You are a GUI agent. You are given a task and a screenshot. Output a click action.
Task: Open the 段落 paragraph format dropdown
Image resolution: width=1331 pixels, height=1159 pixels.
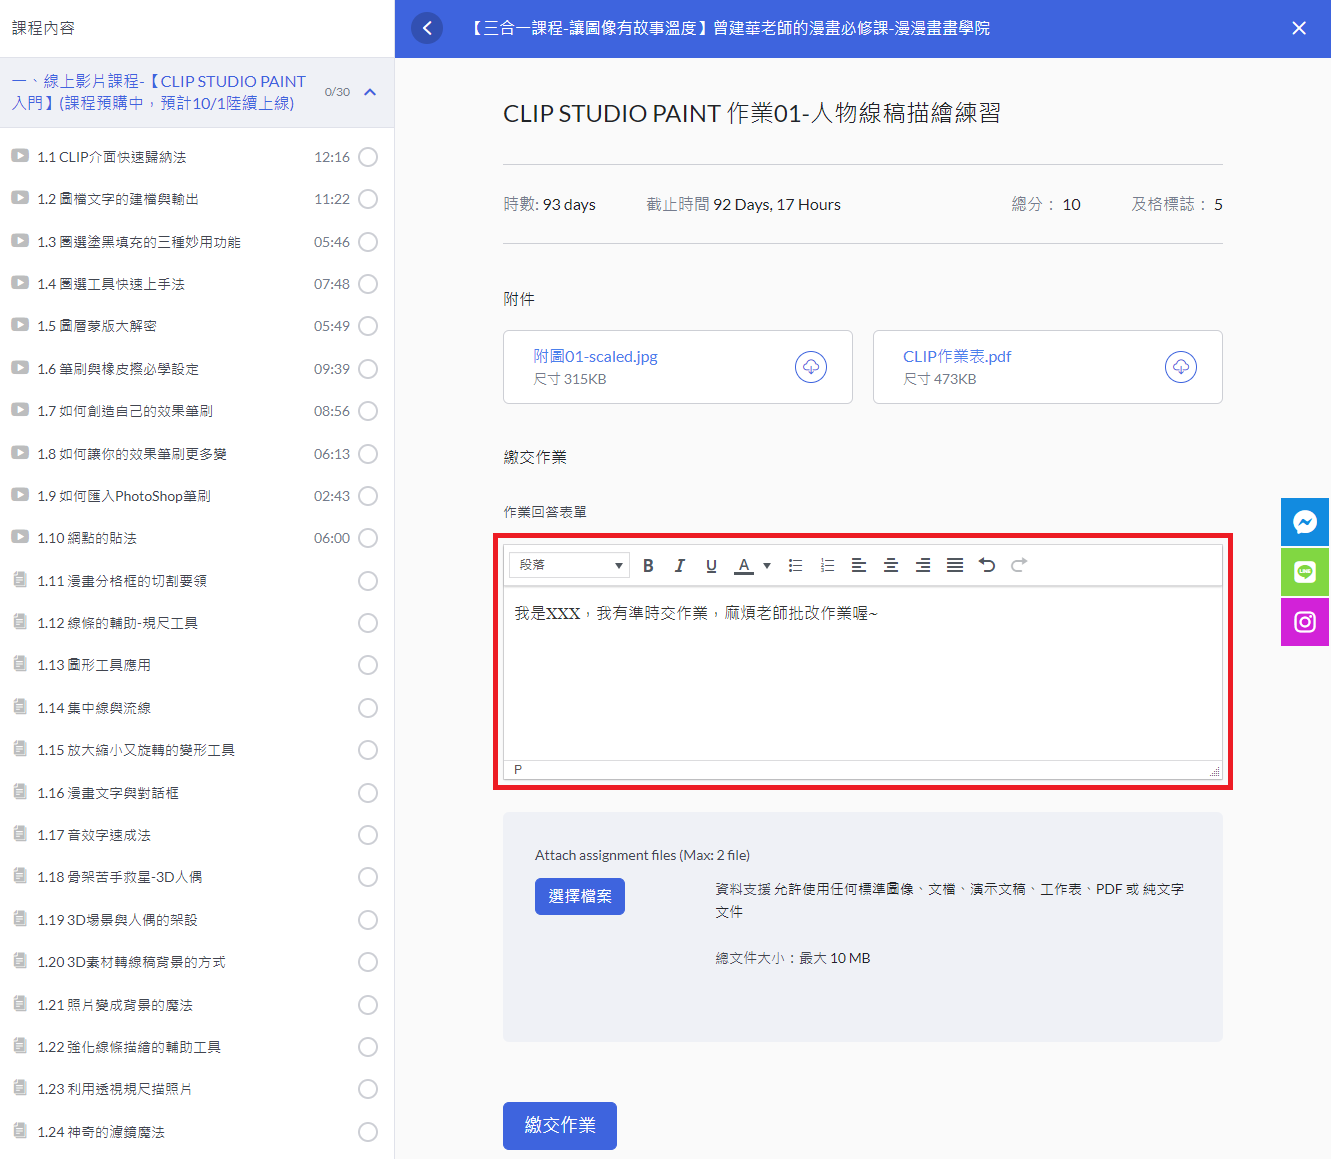[x=569, y=566]
